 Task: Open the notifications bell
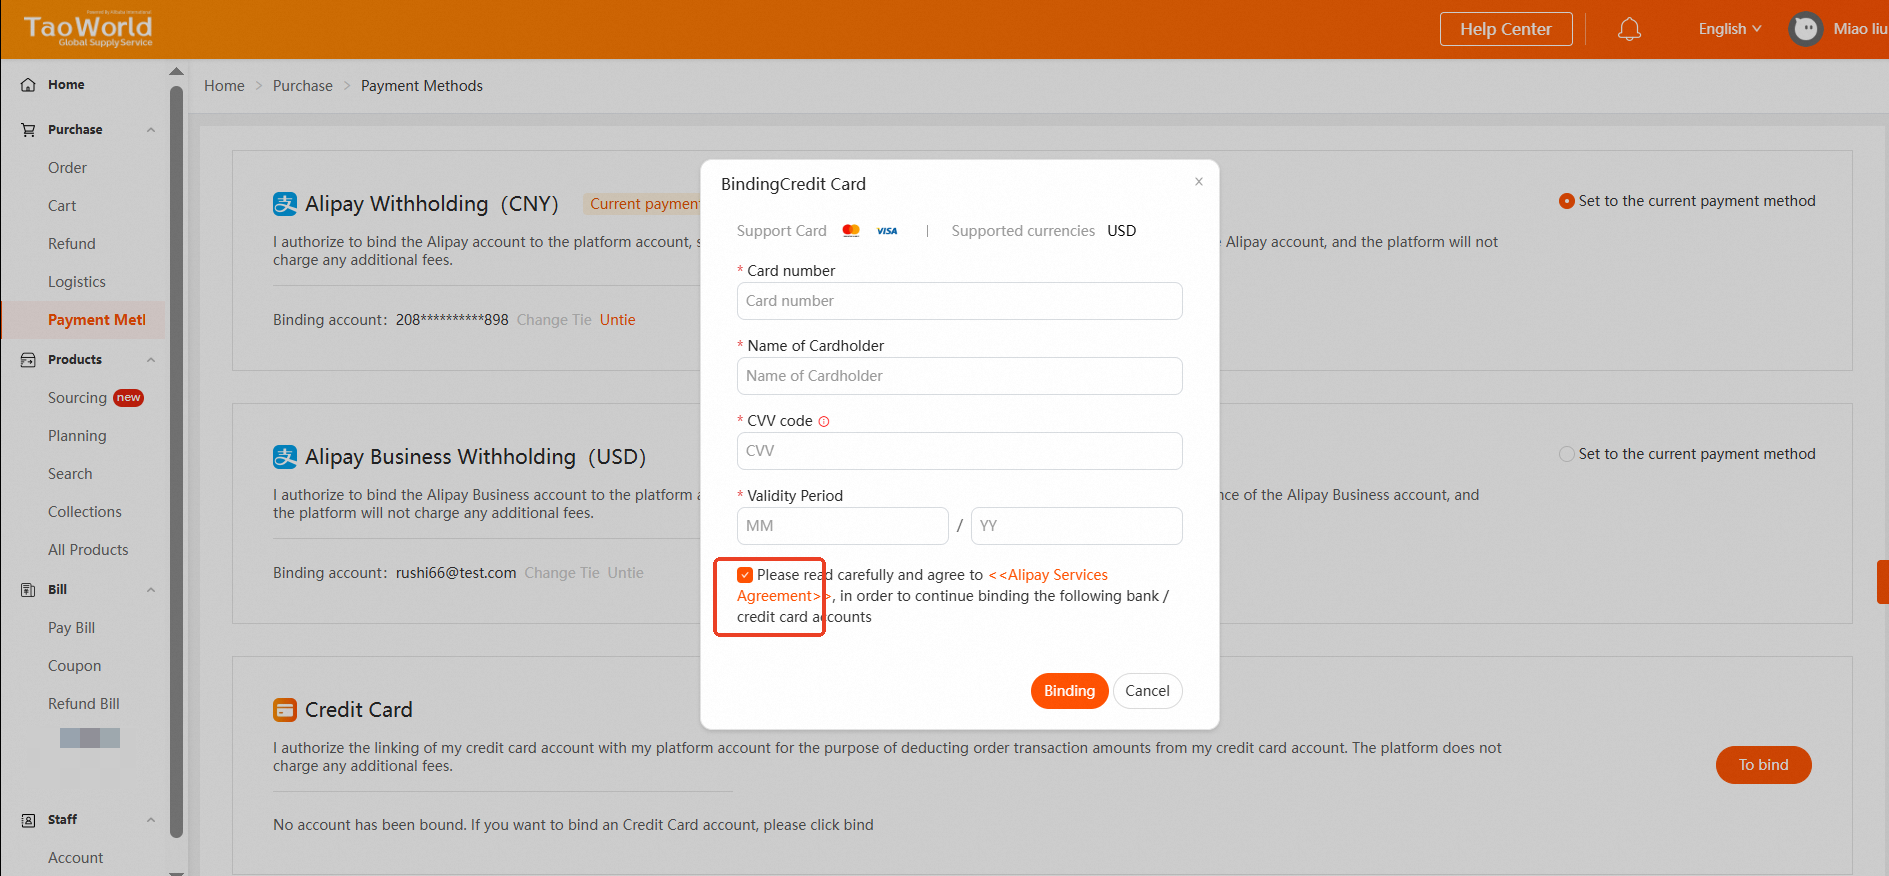(x=1629, y=29)
